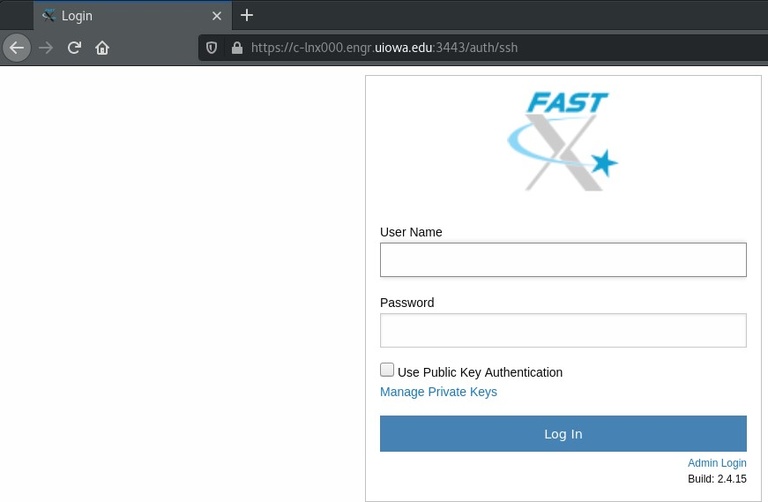
Task: Click the Build 2.4.15 version text
Action: [x=717, y=479]
